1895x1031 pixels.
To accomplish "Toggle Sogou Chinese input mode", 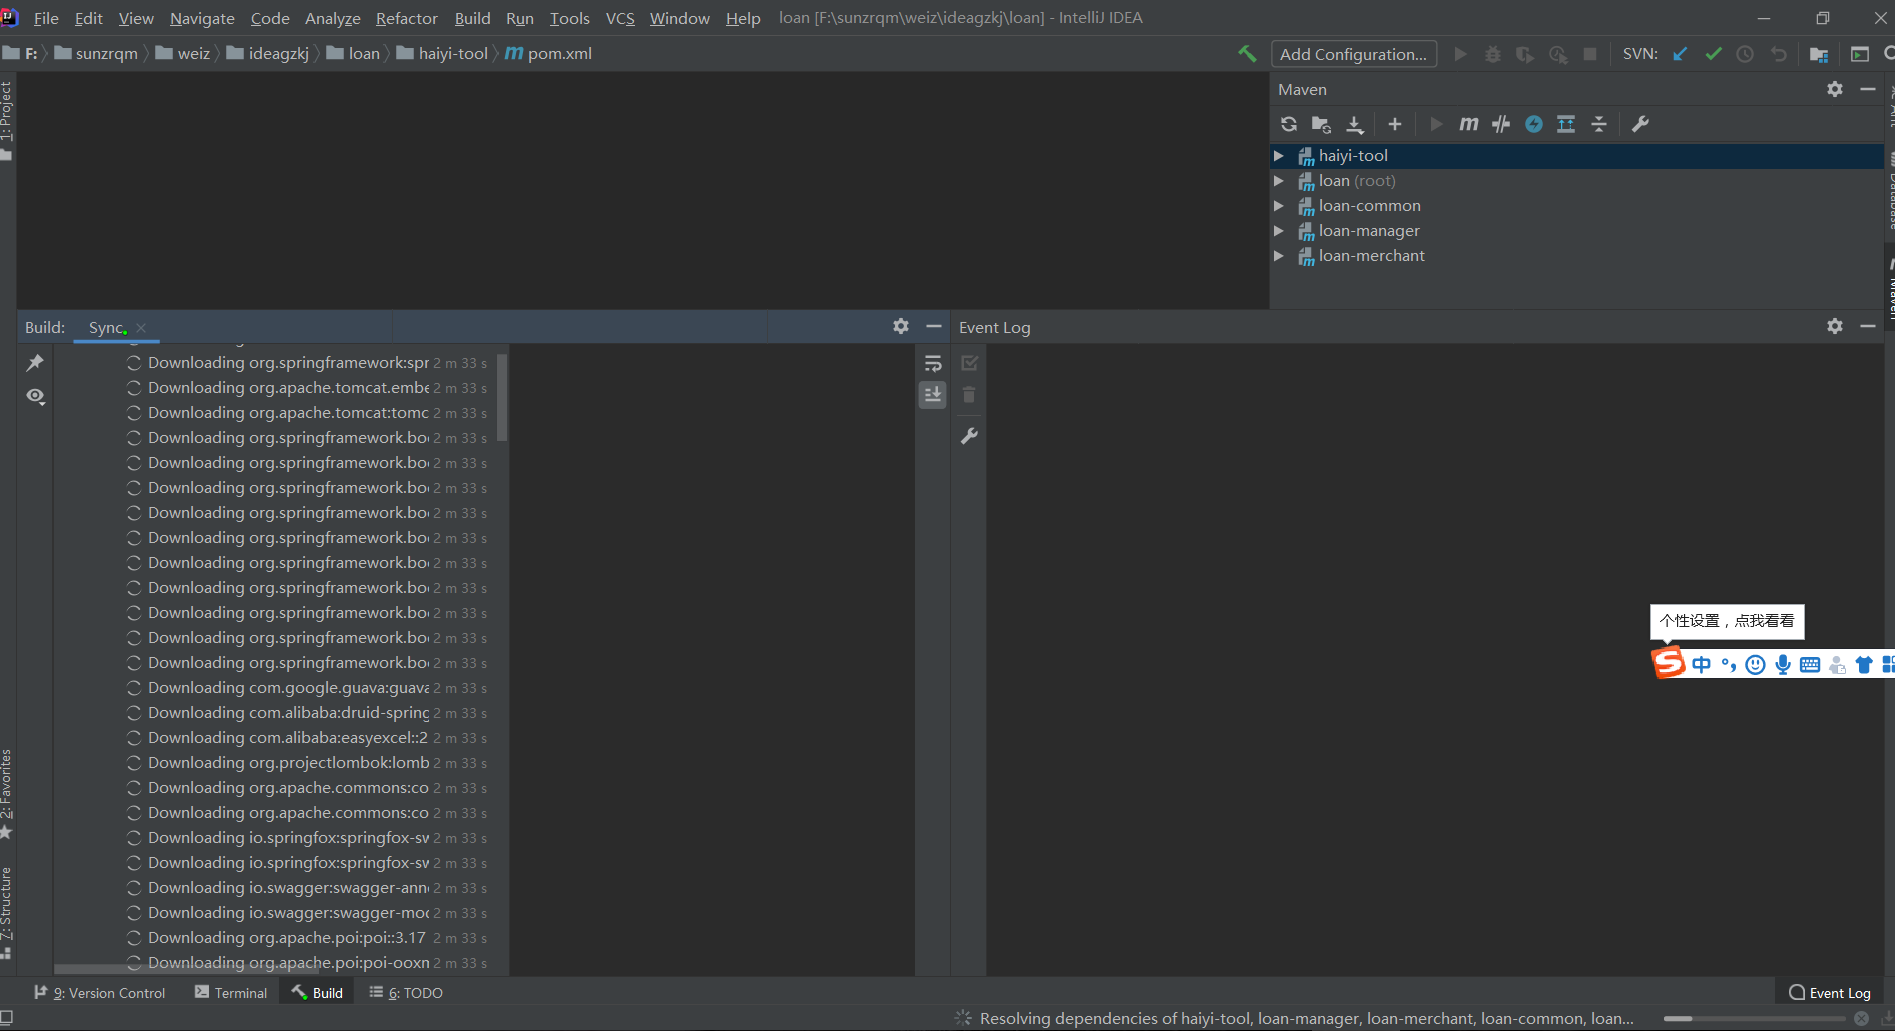I will pos(1701,665).
